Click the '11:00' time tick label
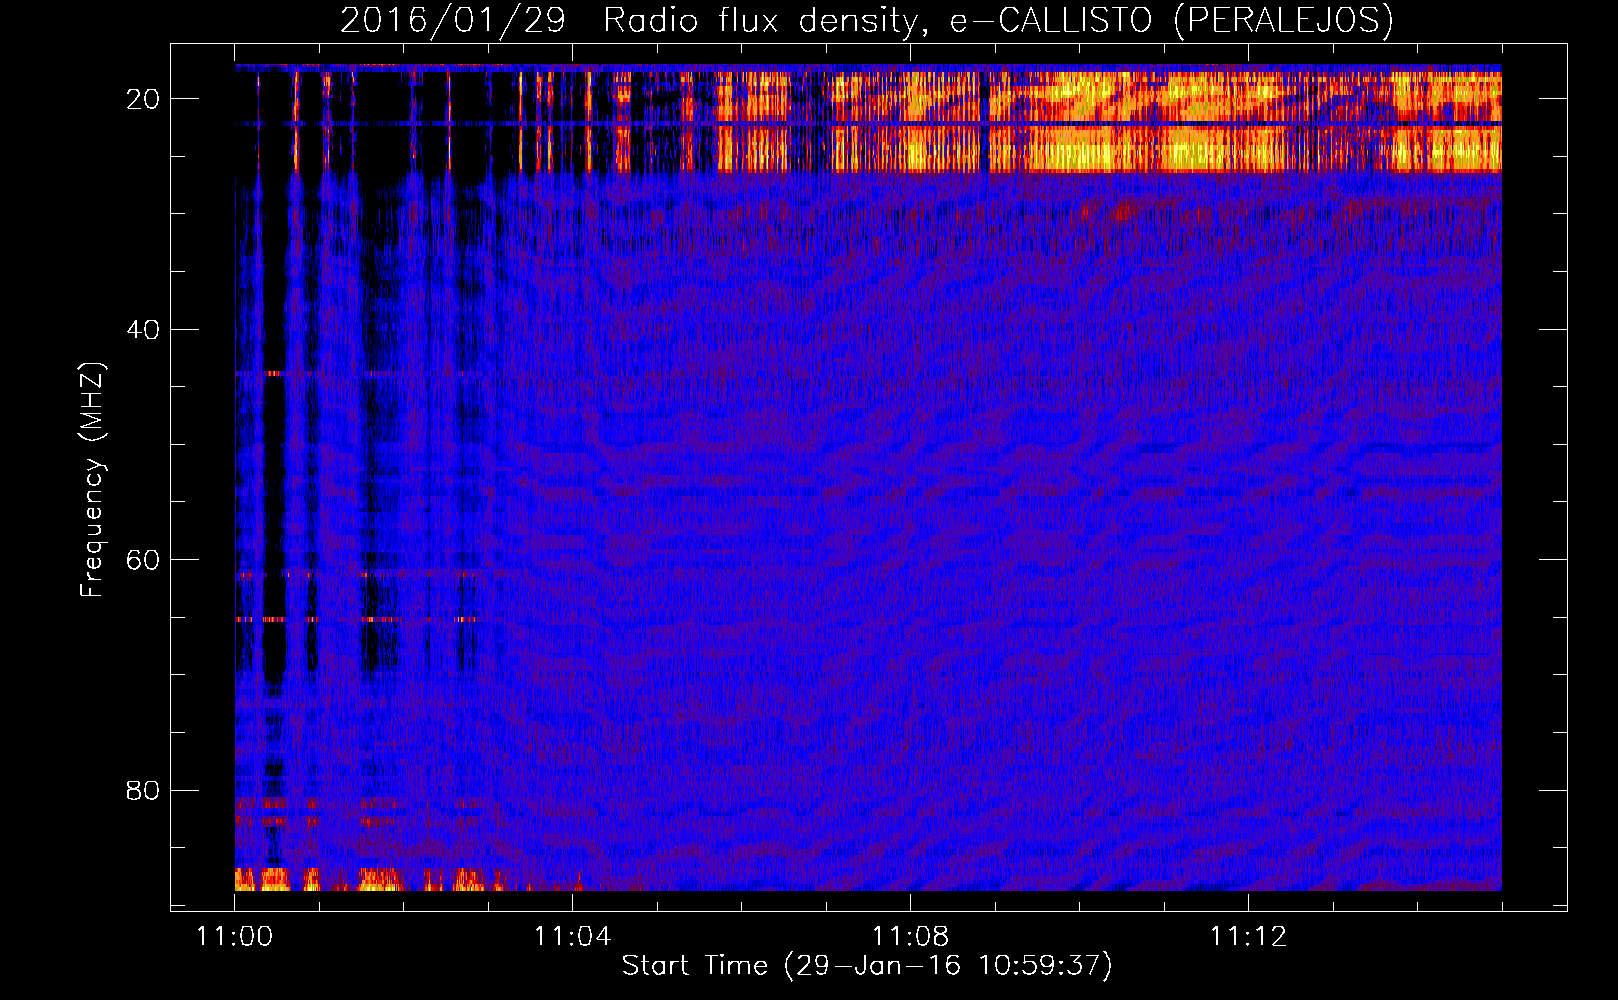Image resolution: width=1618 pixels, height=1000 pixels. [234, 937]
